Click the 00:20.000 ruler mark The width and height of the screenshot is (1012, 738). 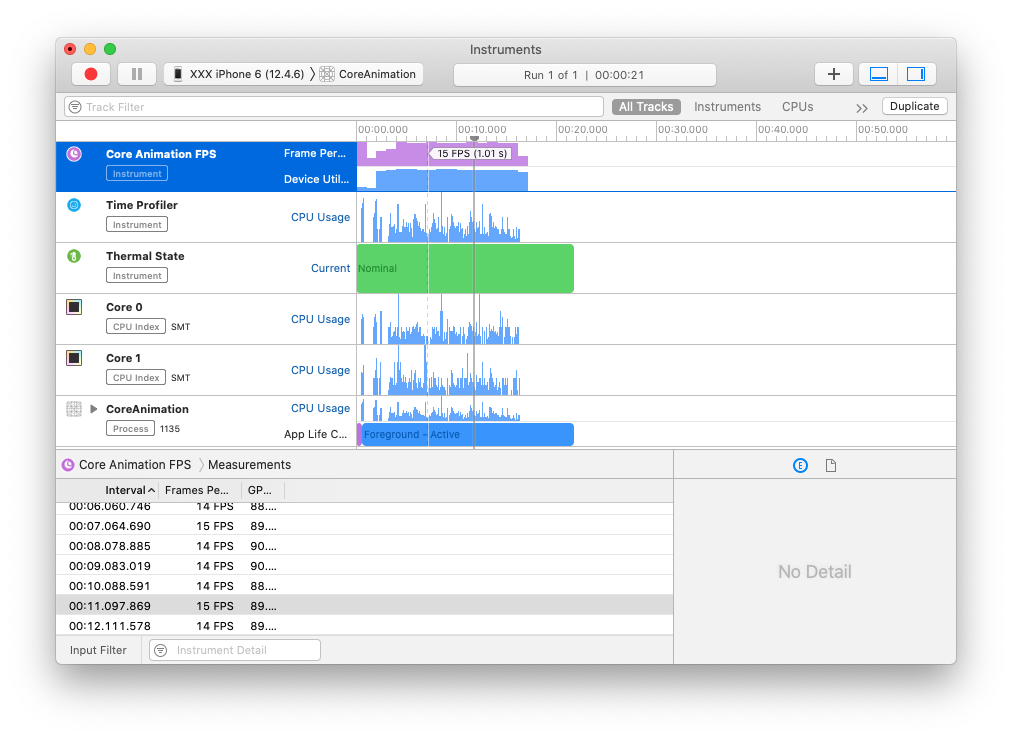(582, 129)
